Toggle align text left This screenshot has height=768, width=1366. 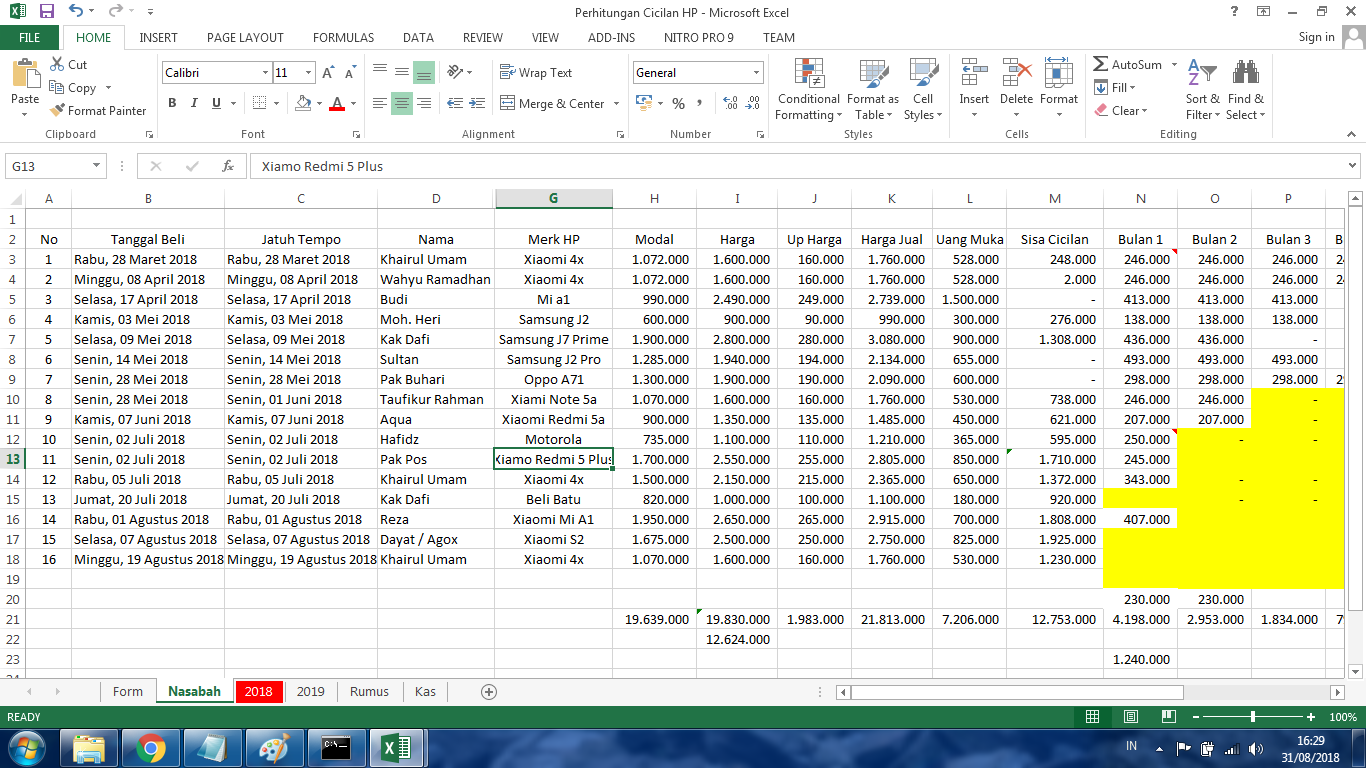click(x=380, y=103)
